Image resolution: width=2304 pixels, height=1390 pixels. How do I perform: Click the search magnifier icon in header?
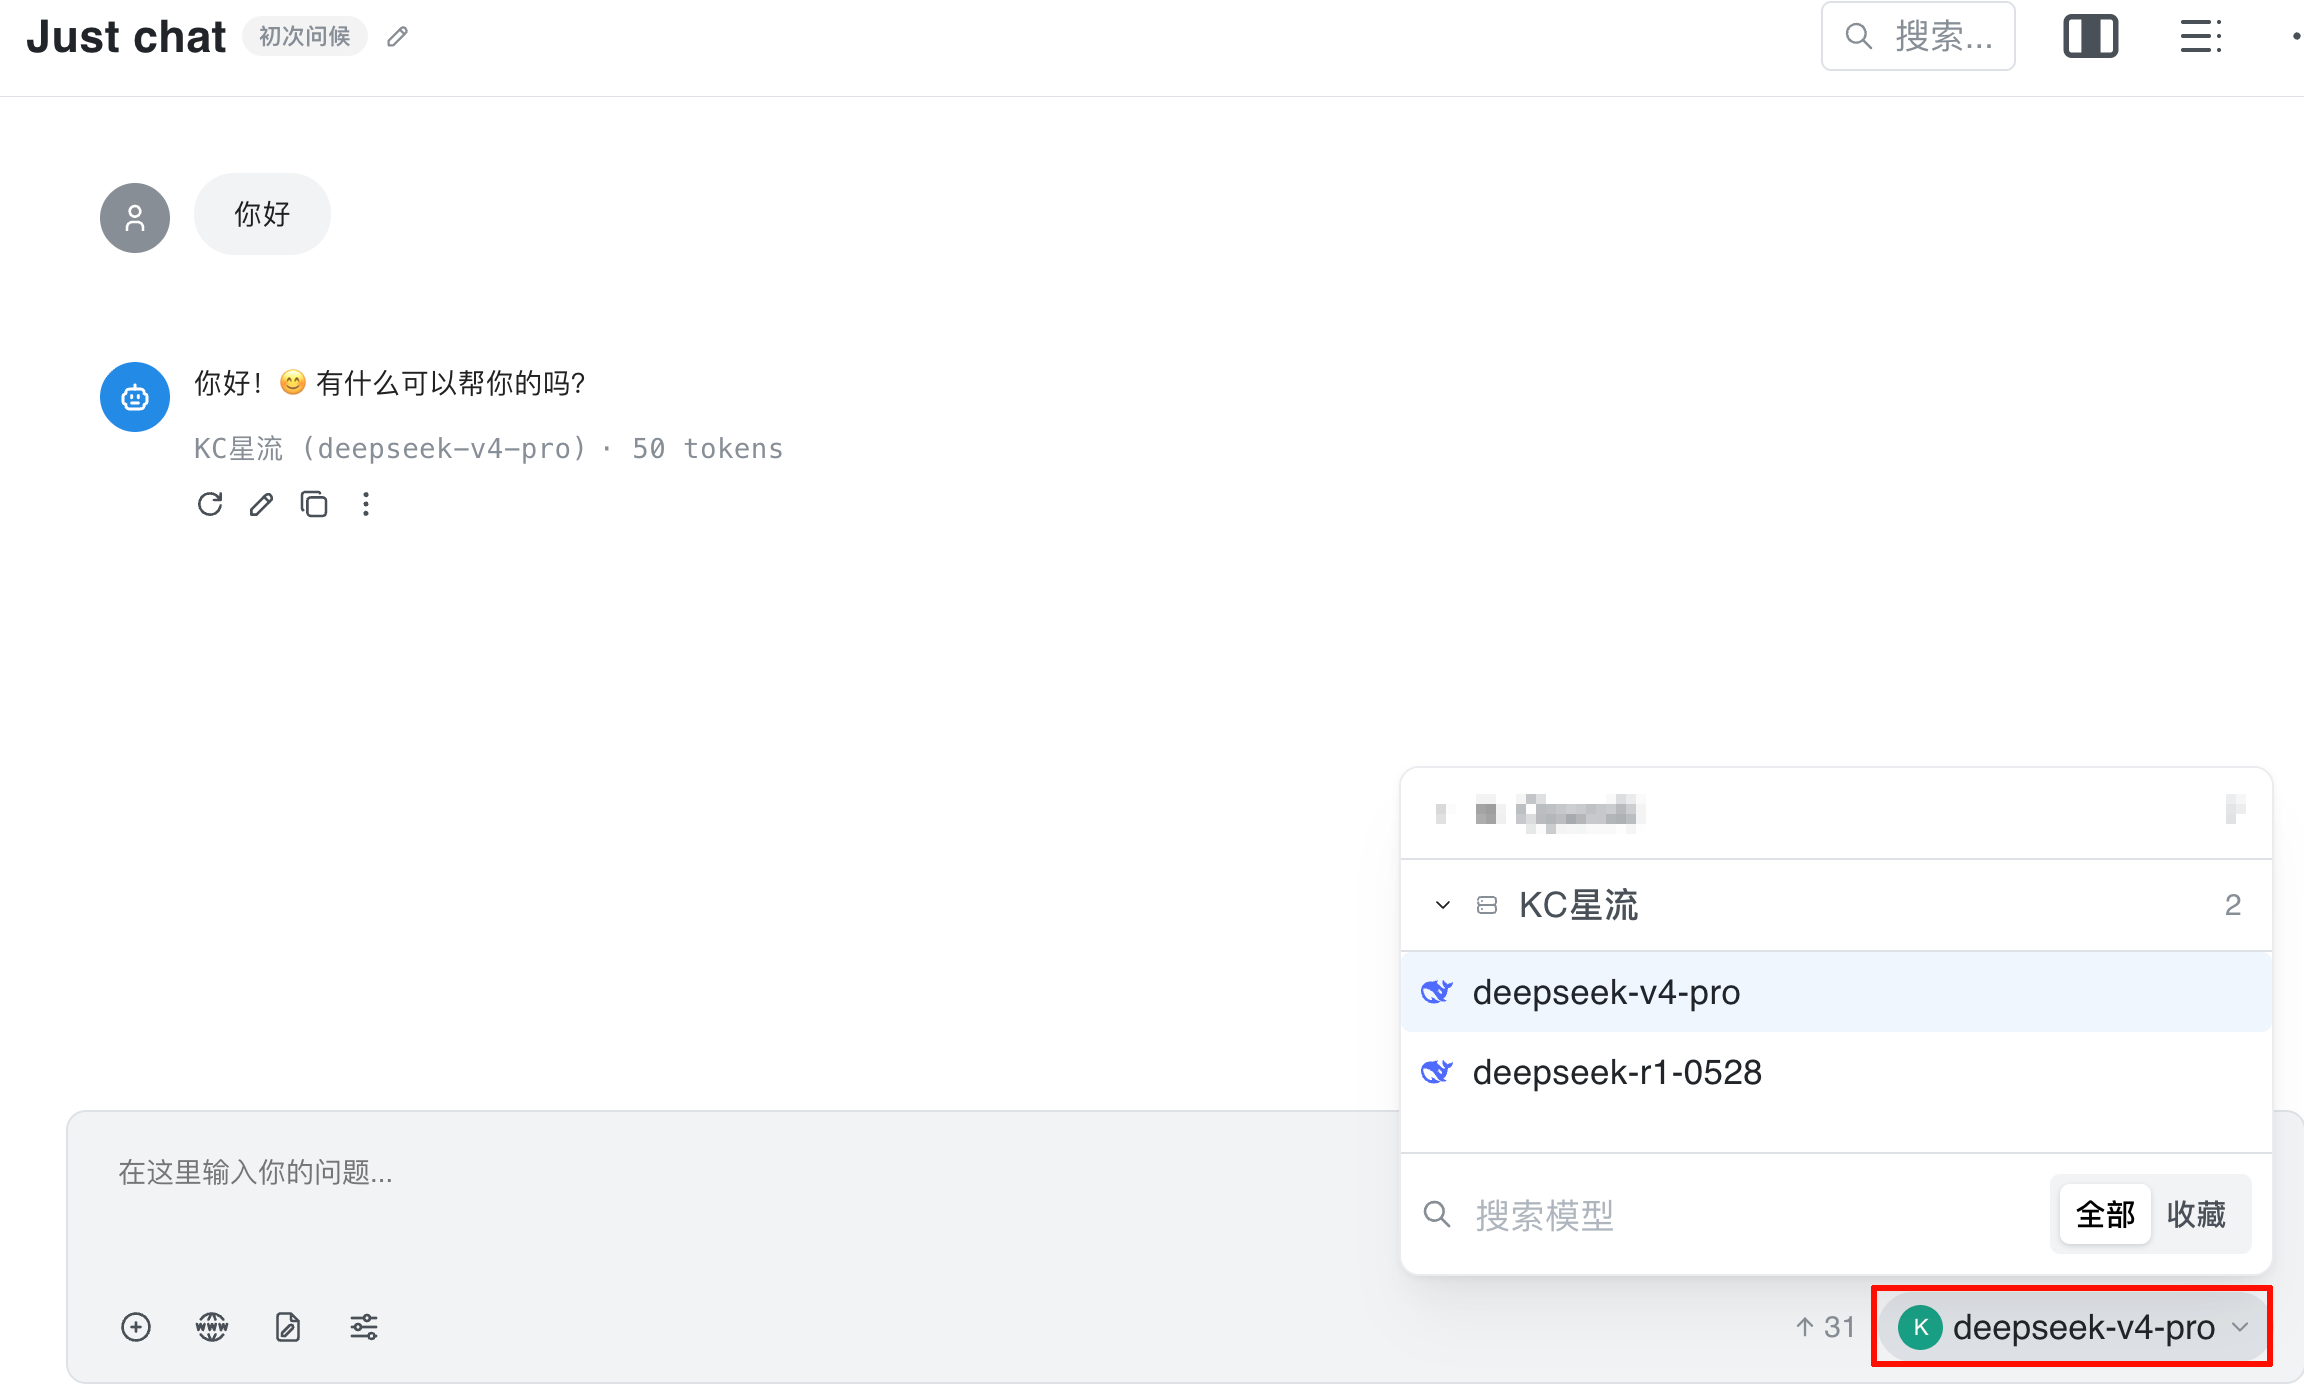(1858, 37)
